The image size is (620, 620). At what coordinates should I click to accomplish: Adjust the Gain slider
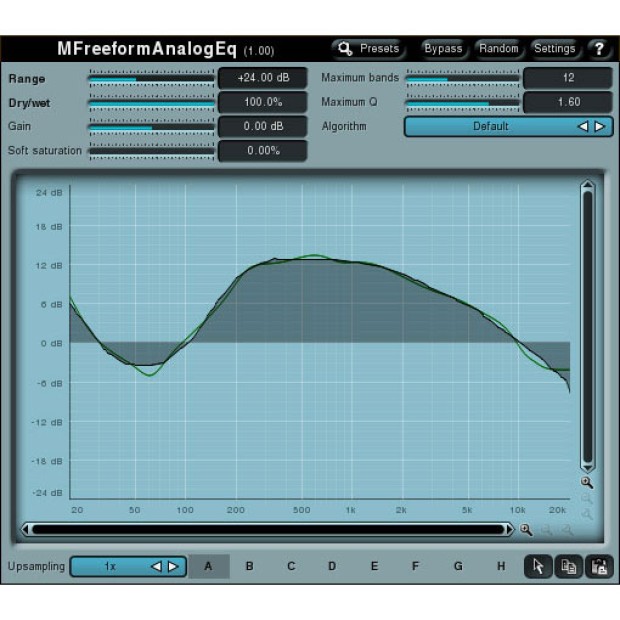click(151, 127)
